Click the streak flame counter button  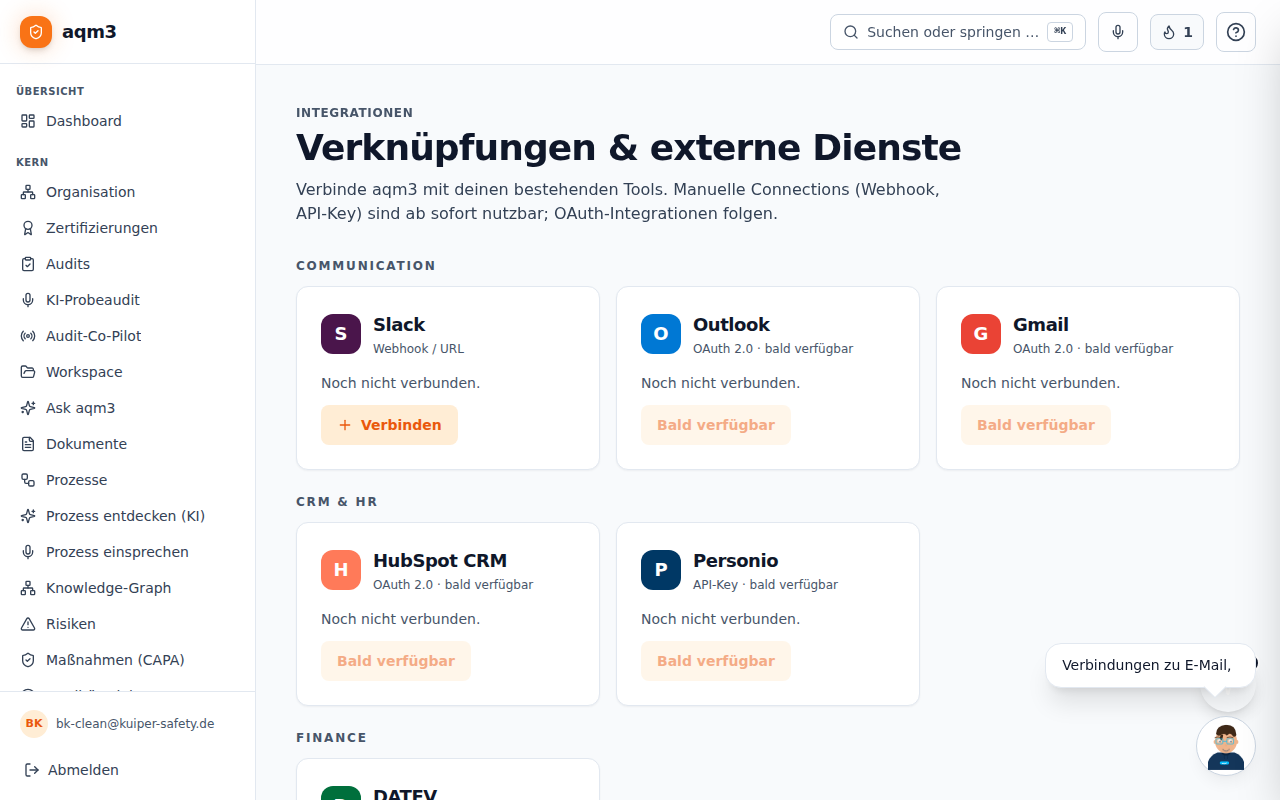[1177, 32]
